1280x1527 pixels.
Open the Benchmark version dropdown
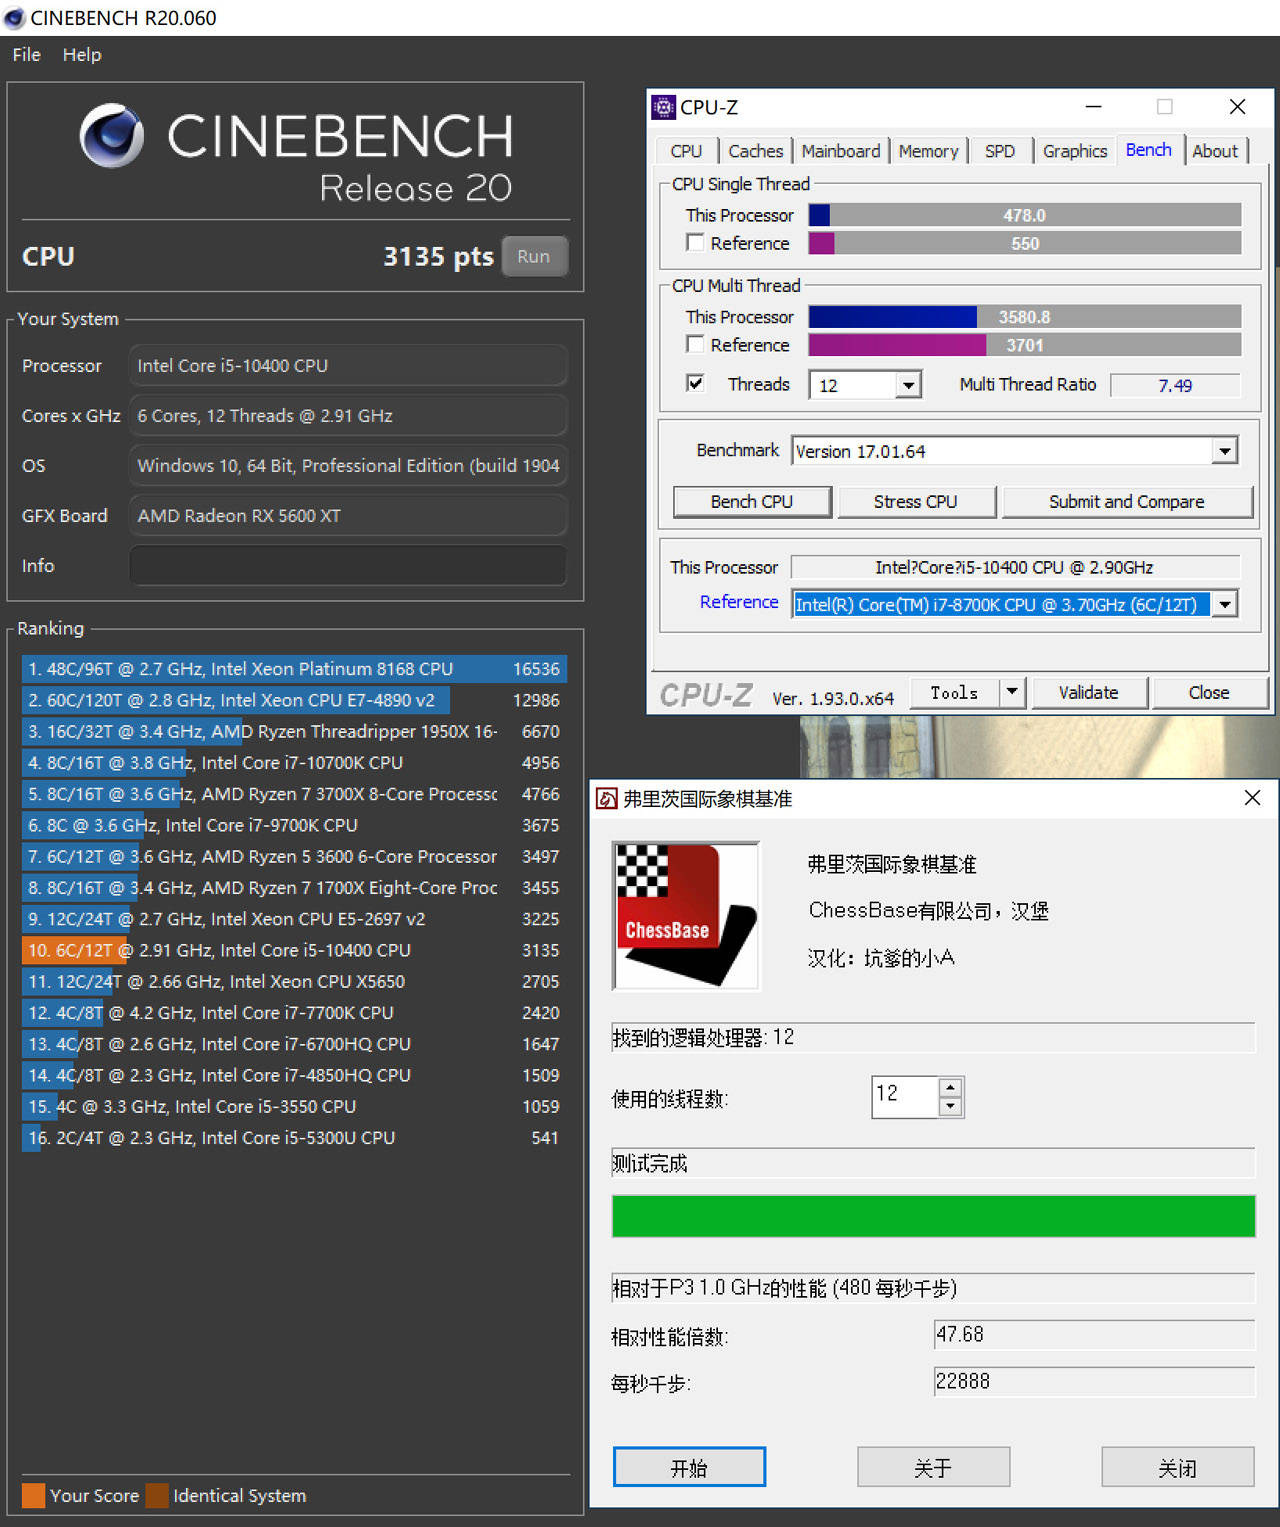pos(1225,451)
